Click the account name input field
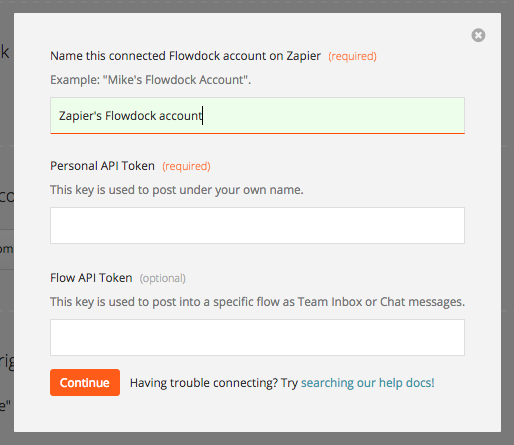The image size is (514, 445). pyautogui.click(x=257, y=116)
